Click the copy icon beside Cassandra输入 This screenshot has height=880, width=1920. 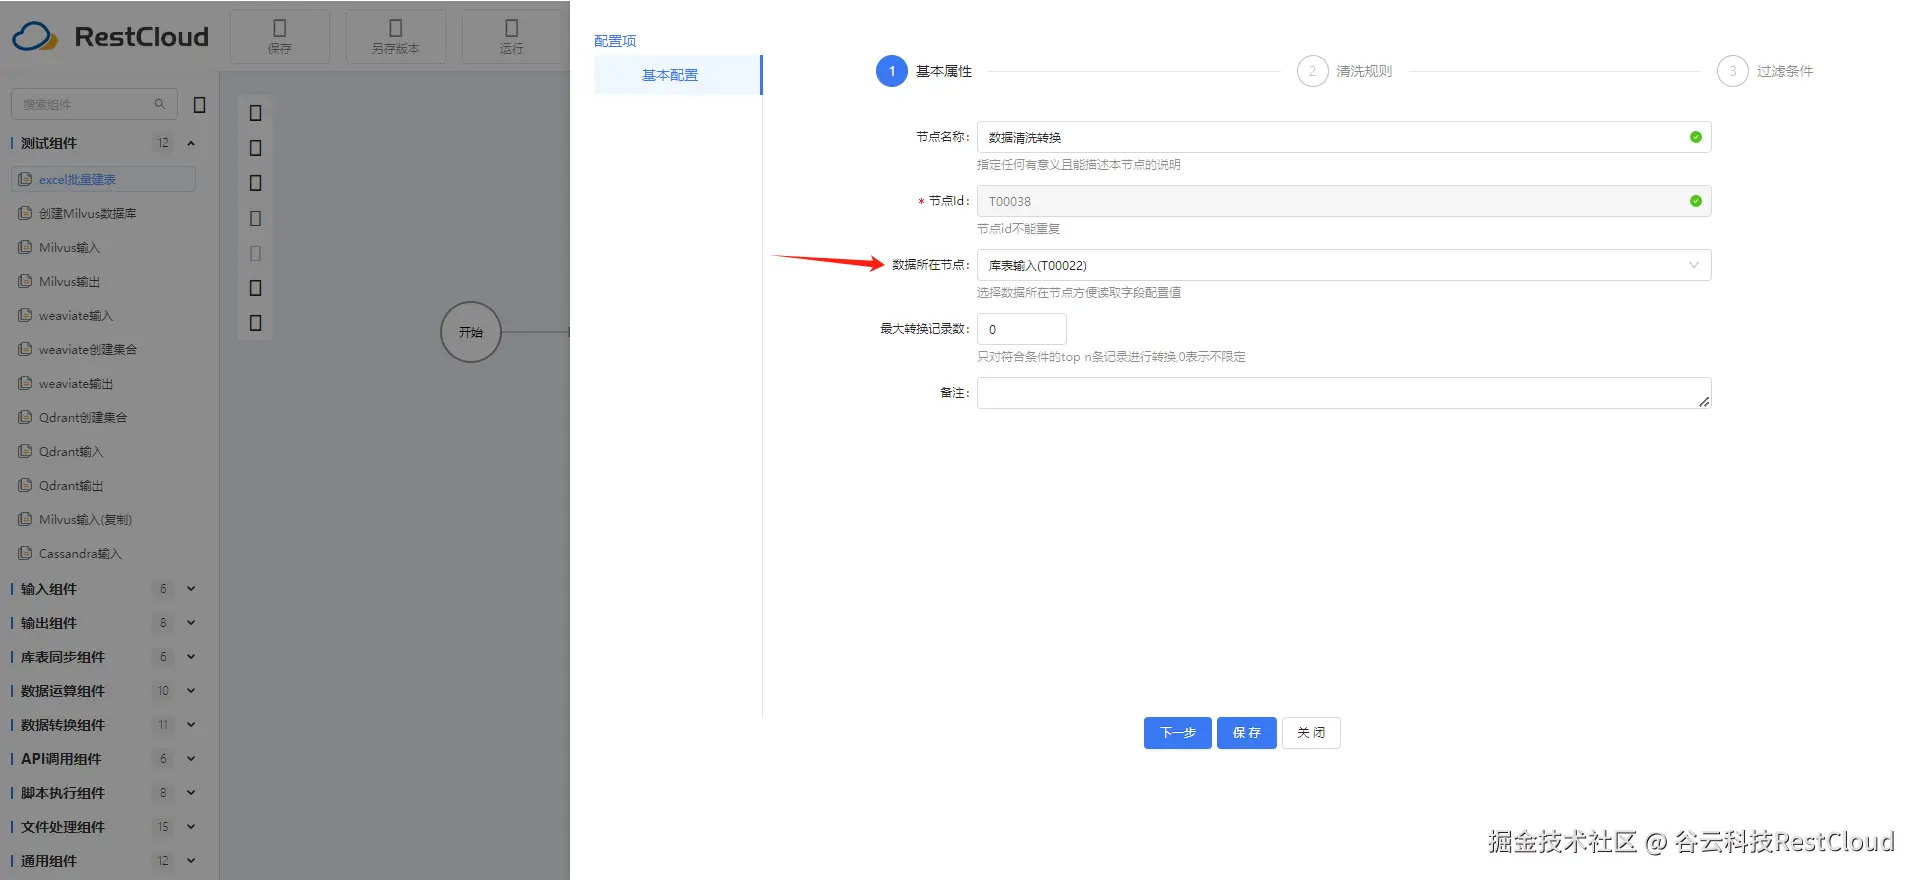point(25,553)
